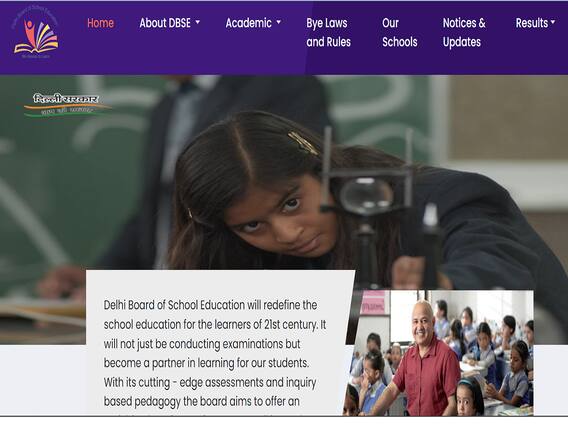Open the Results dropdown arrow

553,22
